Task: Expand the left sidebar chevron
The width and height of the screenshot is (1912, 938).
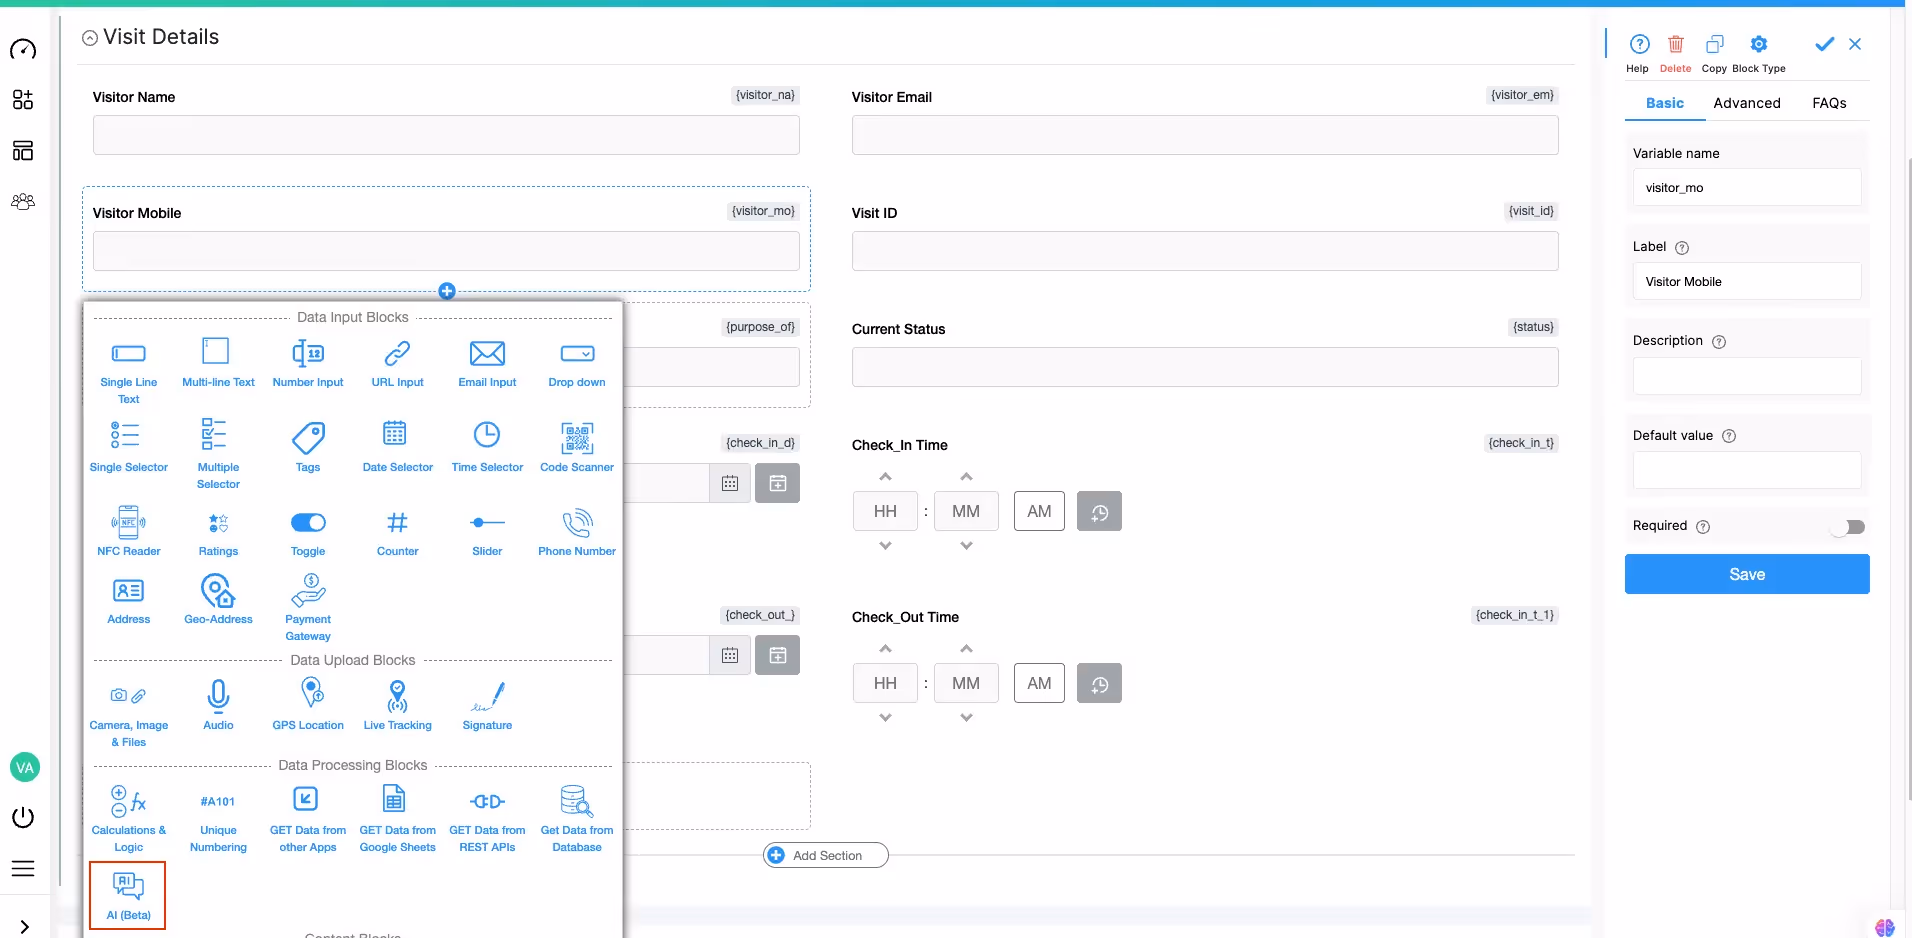Action: [x=25, y=925]
